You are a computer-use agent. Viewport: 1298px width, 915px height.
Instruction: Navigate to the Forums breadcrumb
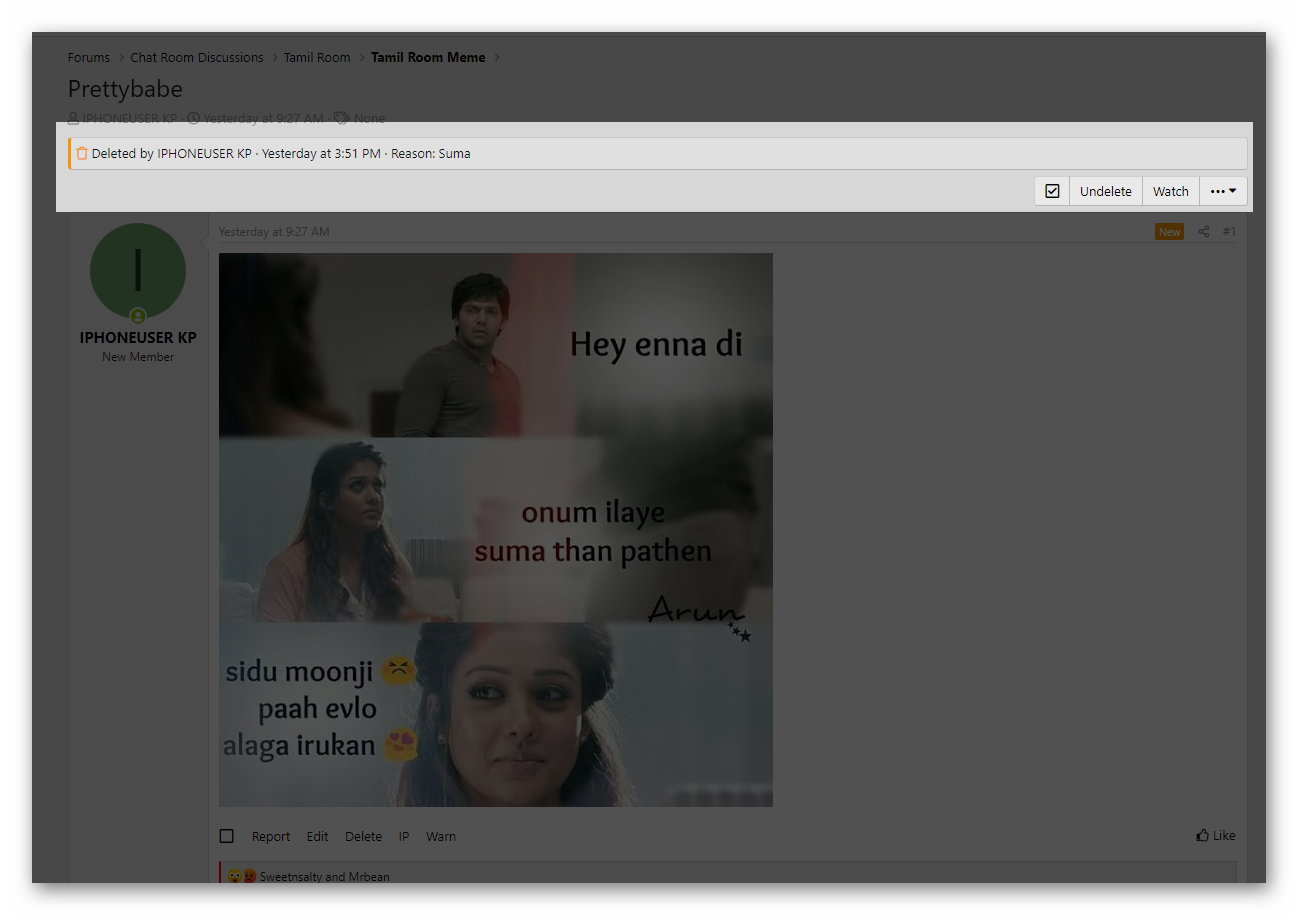[x=89, y=57]
